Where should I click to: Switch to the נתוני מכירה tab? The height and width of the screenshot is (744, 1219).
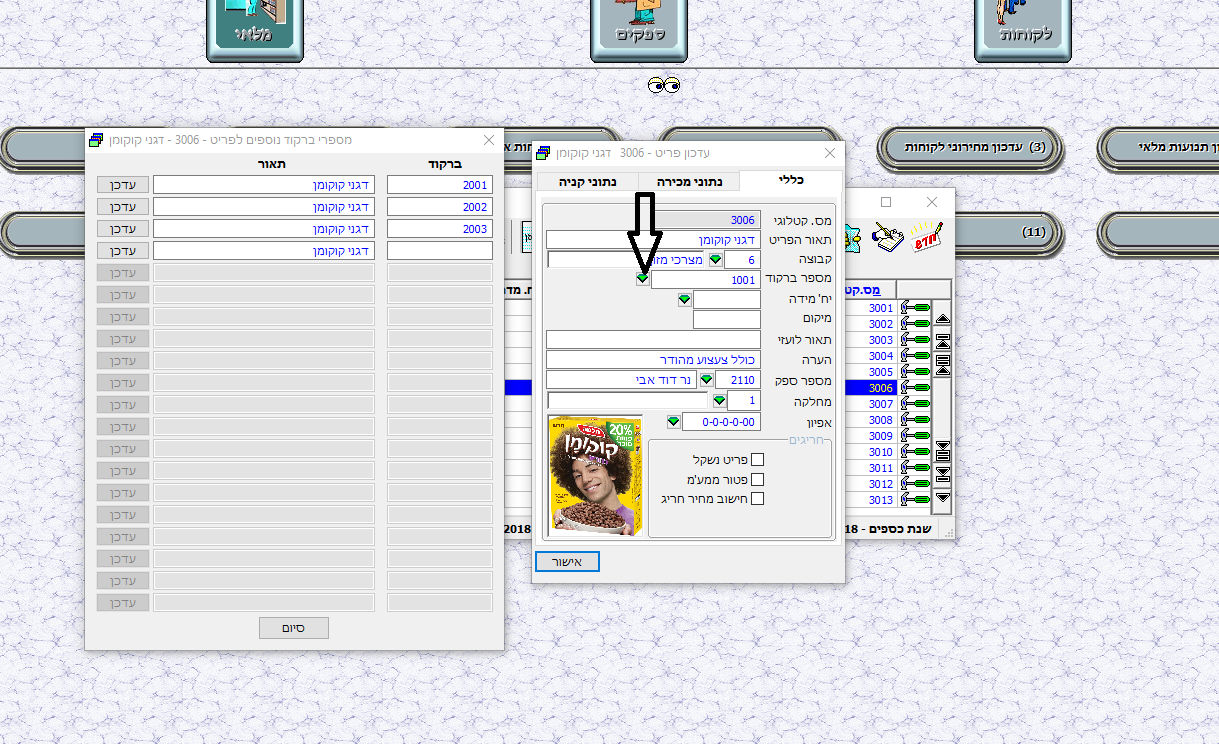(x=690, y=182)
